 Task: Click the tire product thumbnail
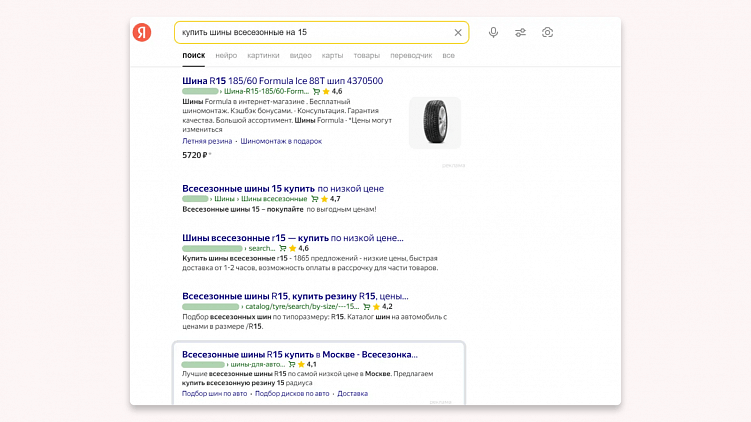435,122
